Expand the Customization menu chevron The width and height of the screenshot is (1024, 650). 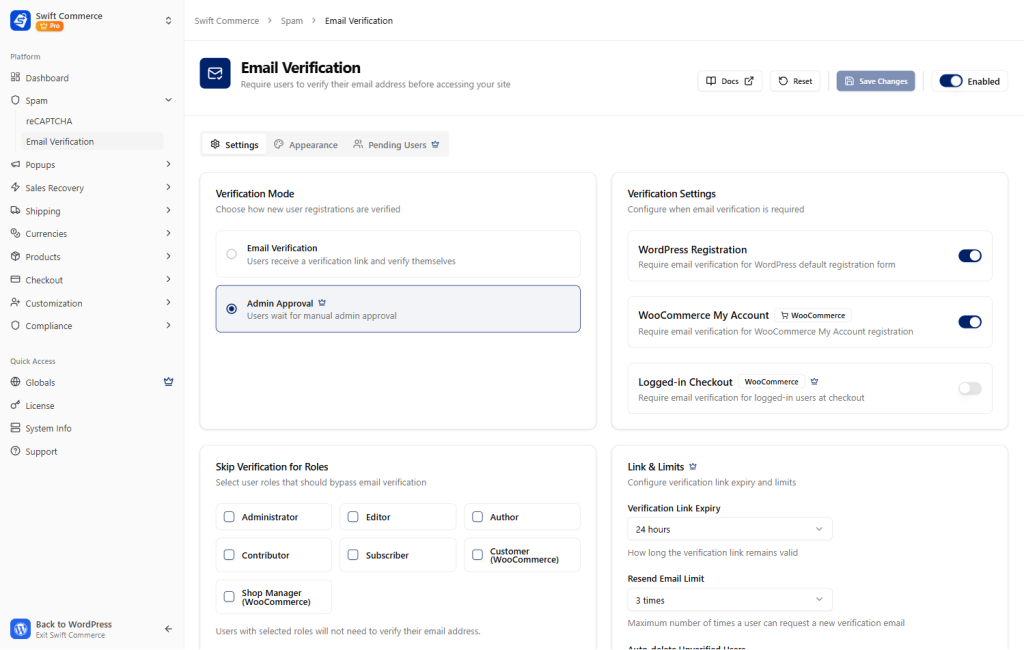(x=168, y=302)
